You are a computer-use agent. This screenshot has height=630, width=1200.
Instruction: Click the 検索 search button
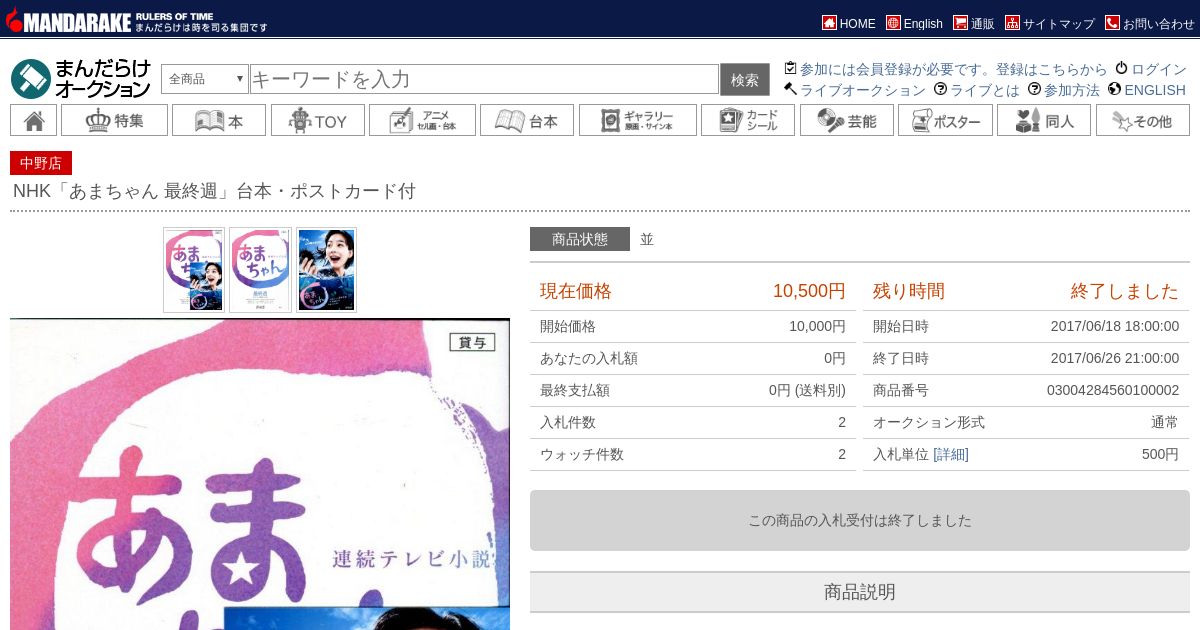click(745, 79)
